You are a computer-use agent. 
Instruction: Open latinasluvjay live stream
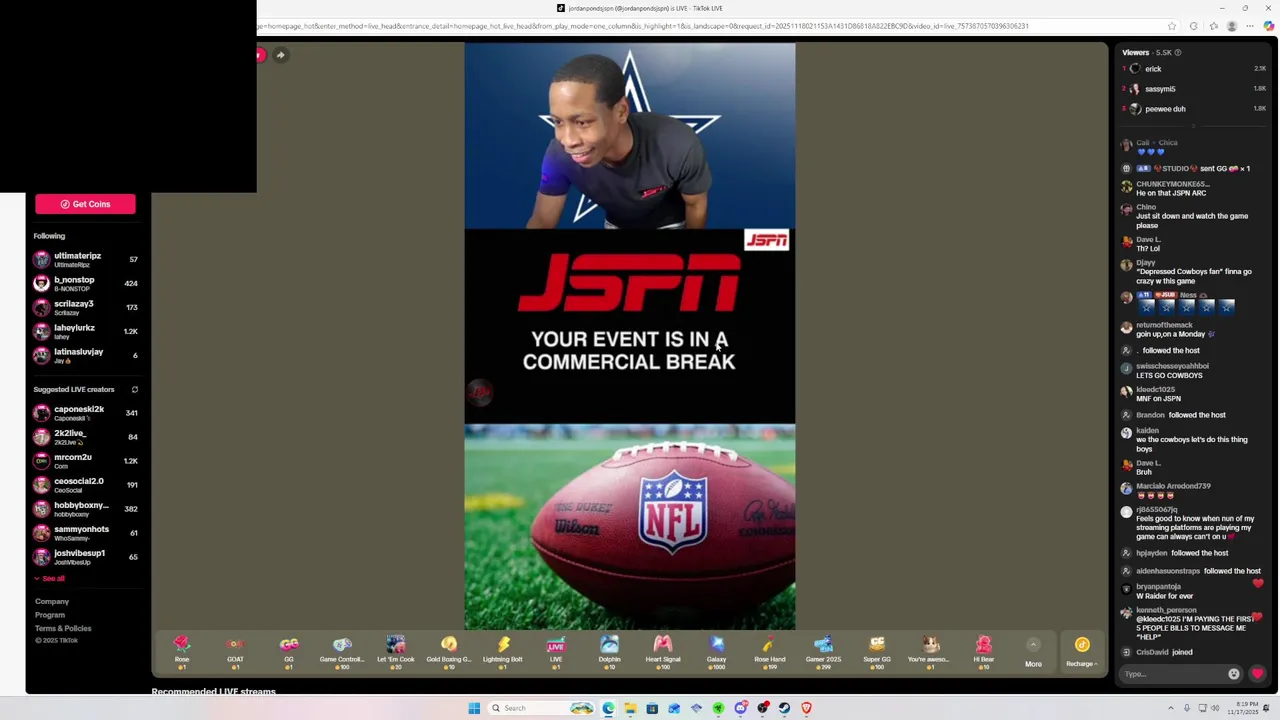(85, 356)
